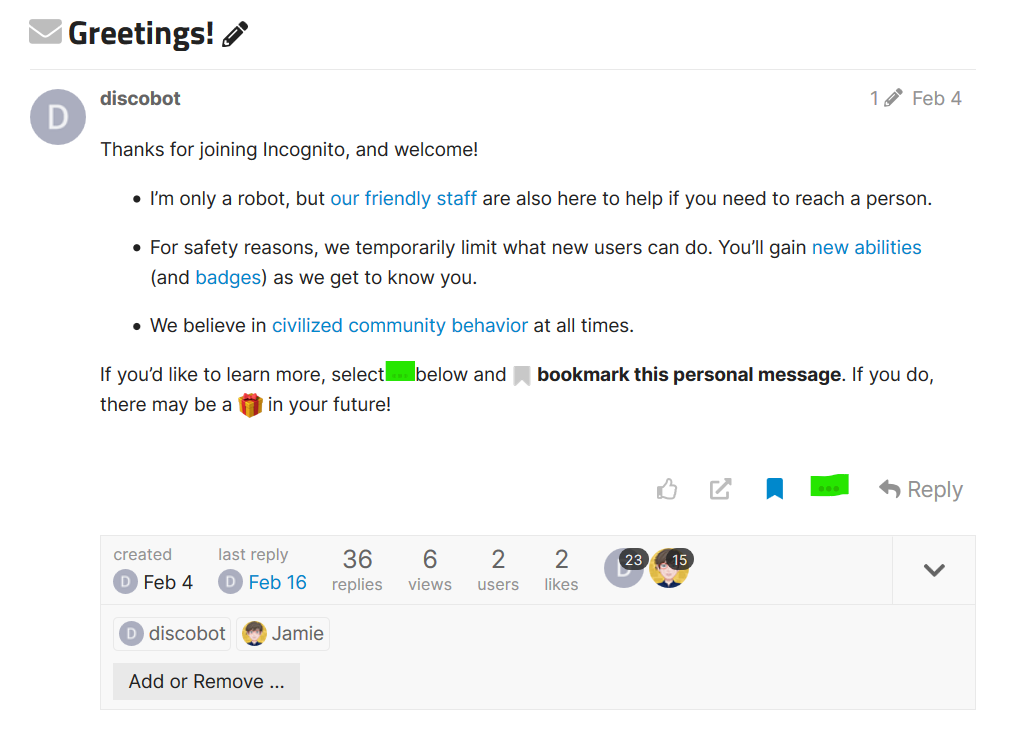Toggle the blue bookmark on this post
The image size is (1021, 731).
(774, 488)
